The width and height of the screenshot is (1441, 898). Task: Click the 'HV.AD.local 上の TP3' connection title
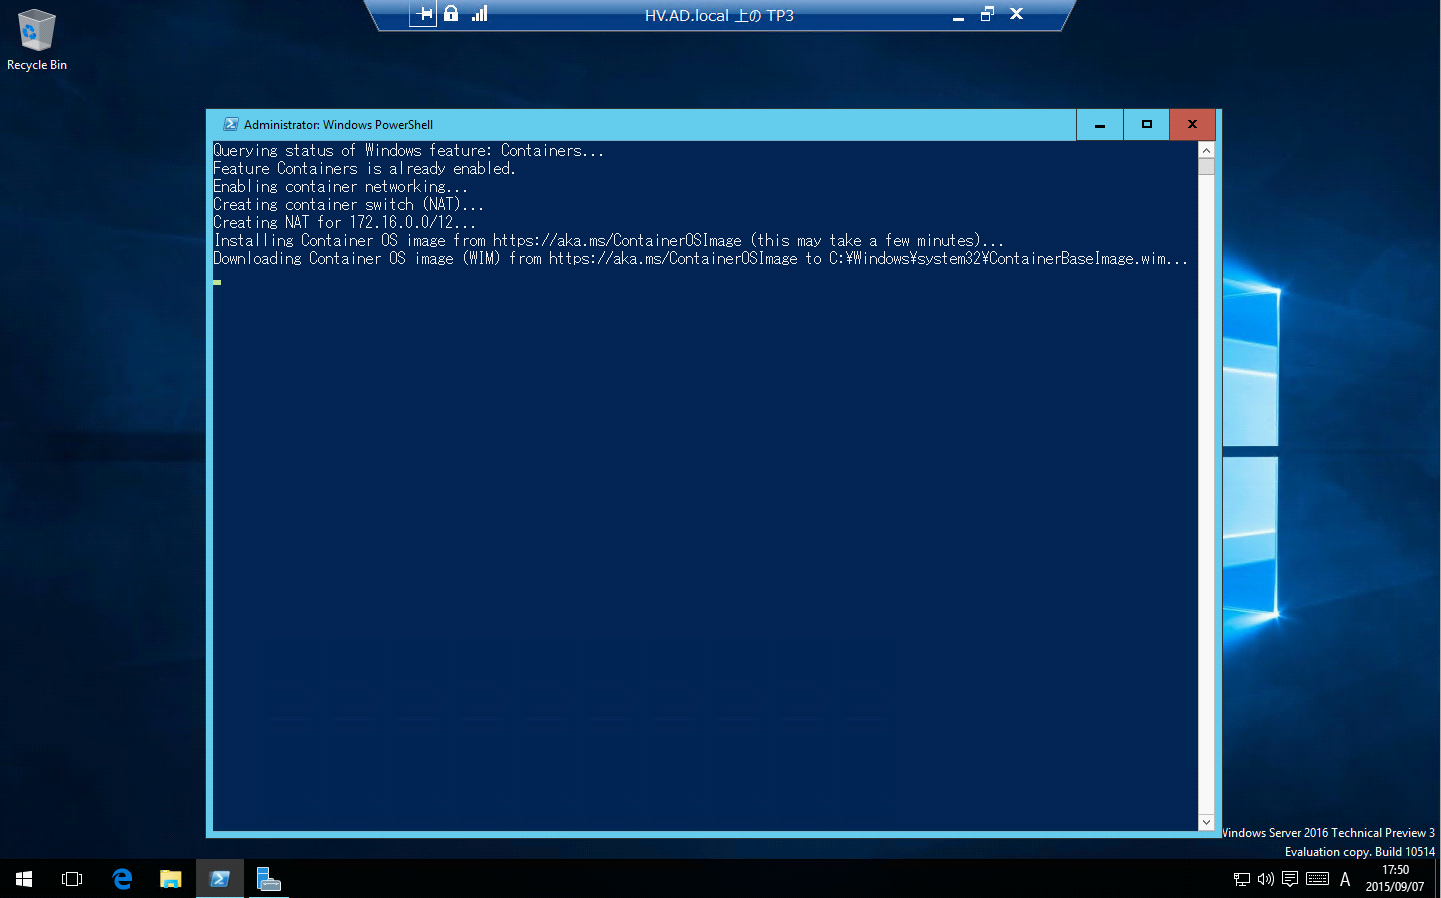719,16
